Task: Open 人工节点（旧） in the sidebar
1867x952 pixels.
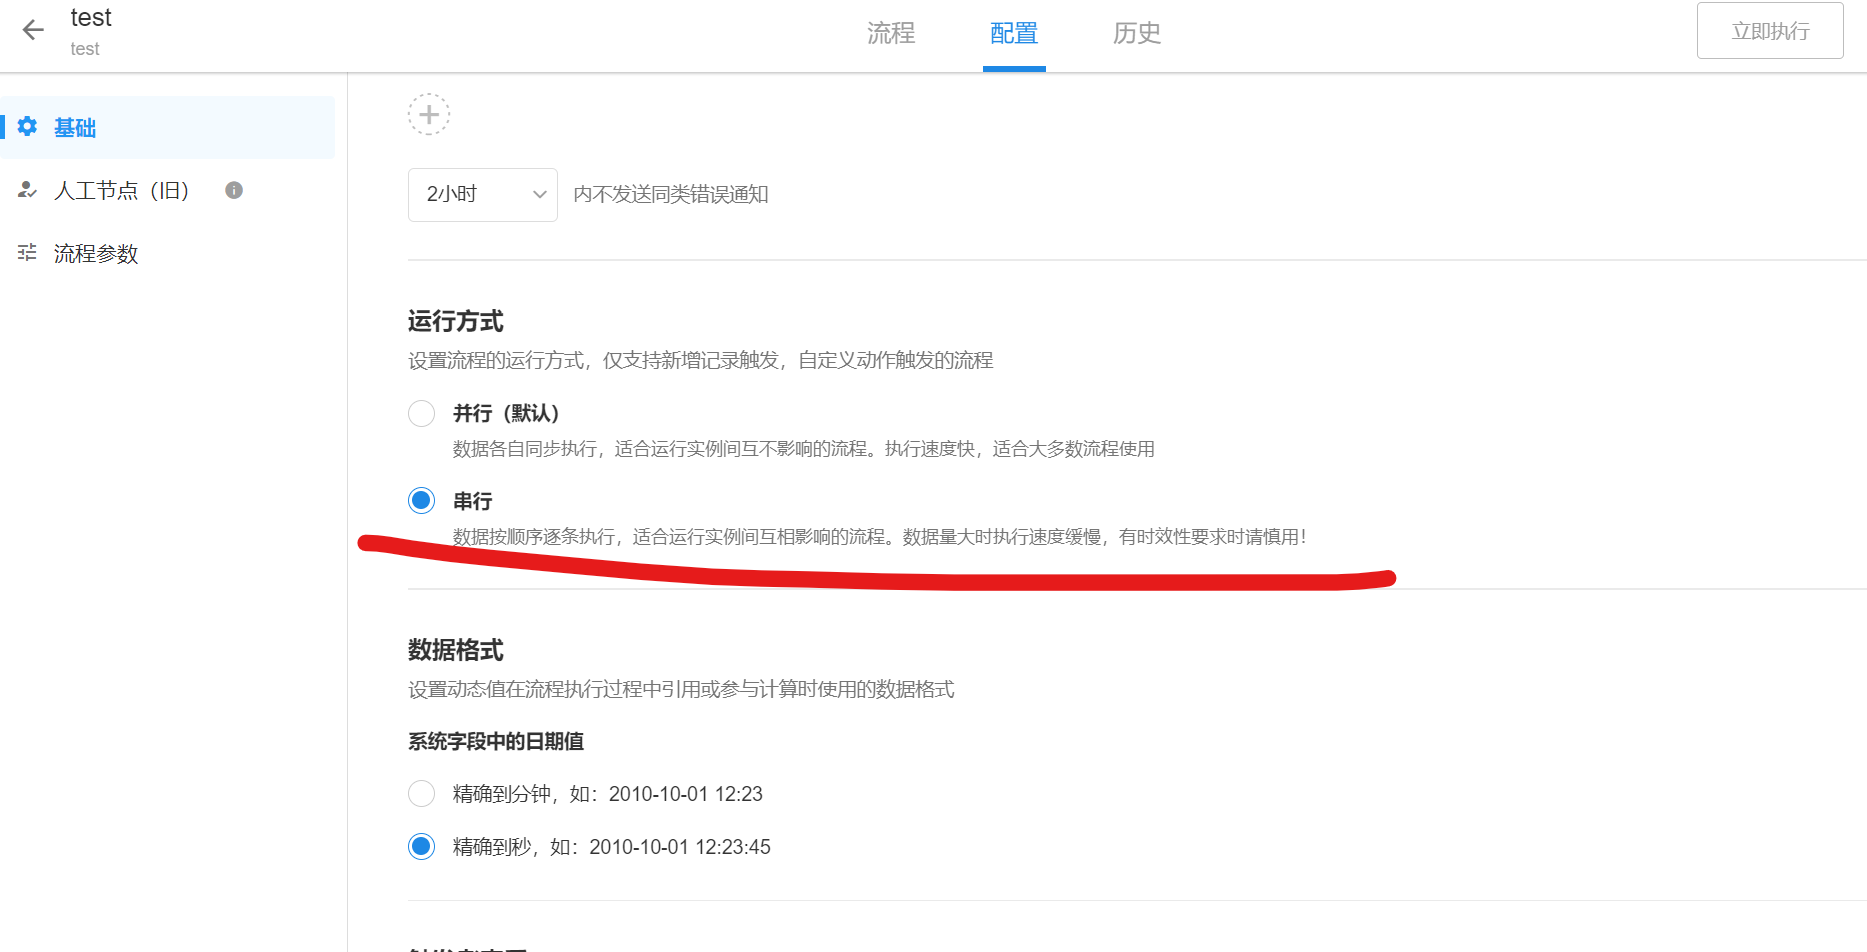Action: (121, 190)
